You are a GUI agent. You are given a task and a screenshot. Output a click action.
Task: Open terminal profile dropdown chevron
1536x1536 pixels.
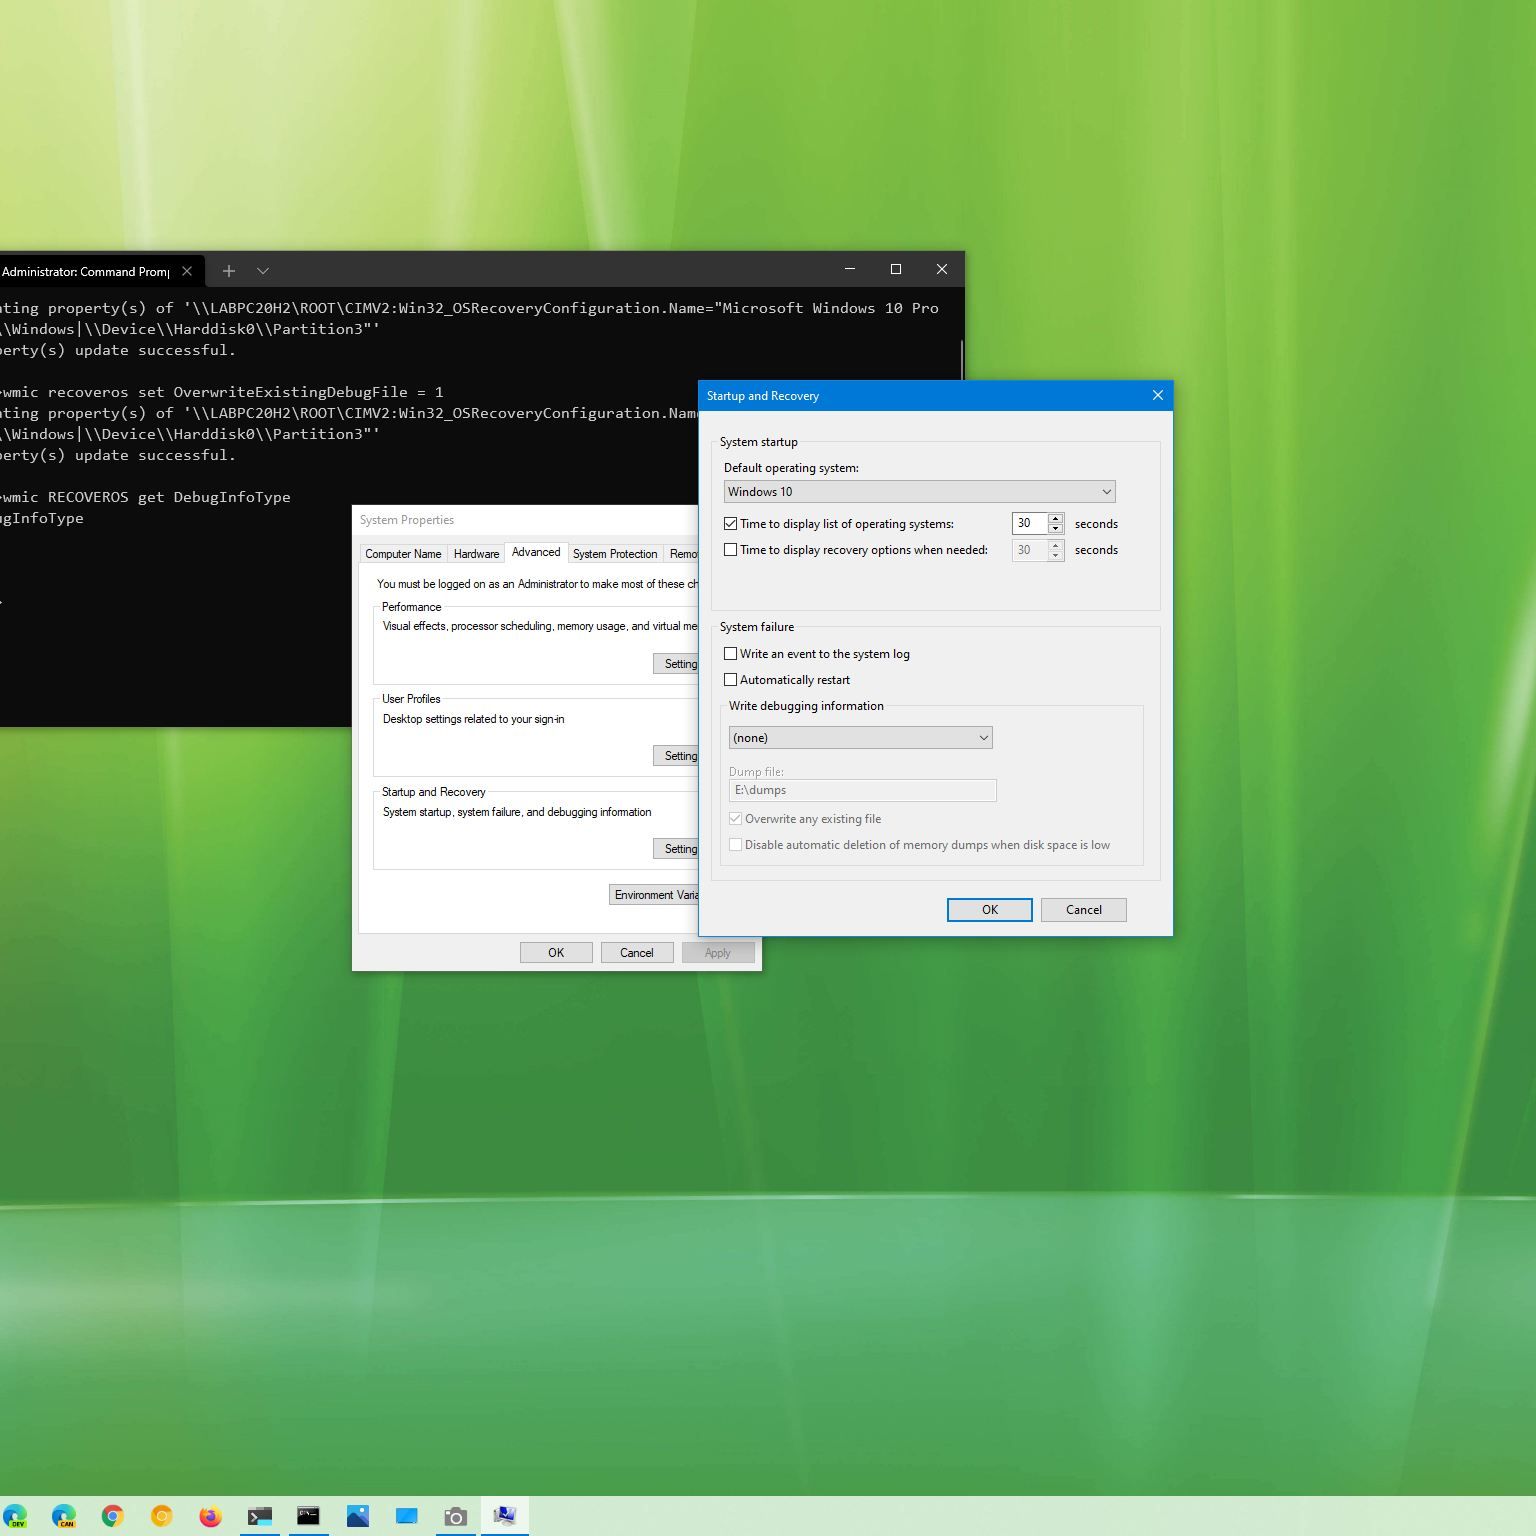pyautogui.click(x=263, y=271)
